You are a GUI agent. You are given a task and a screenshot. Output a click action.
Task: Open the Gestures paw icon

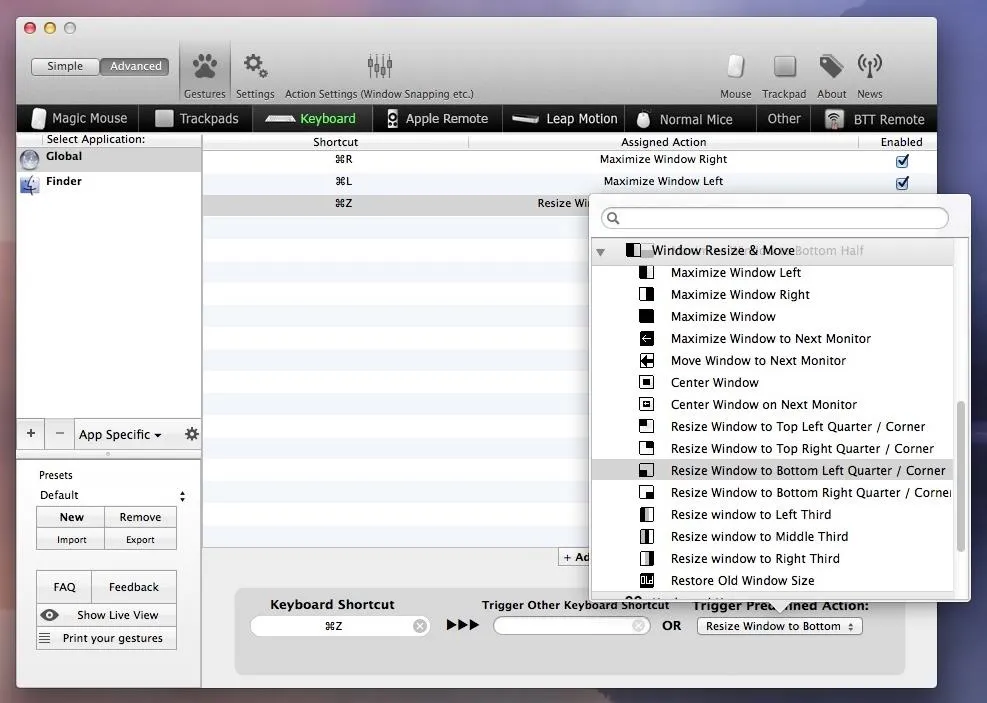pos(205,66)
